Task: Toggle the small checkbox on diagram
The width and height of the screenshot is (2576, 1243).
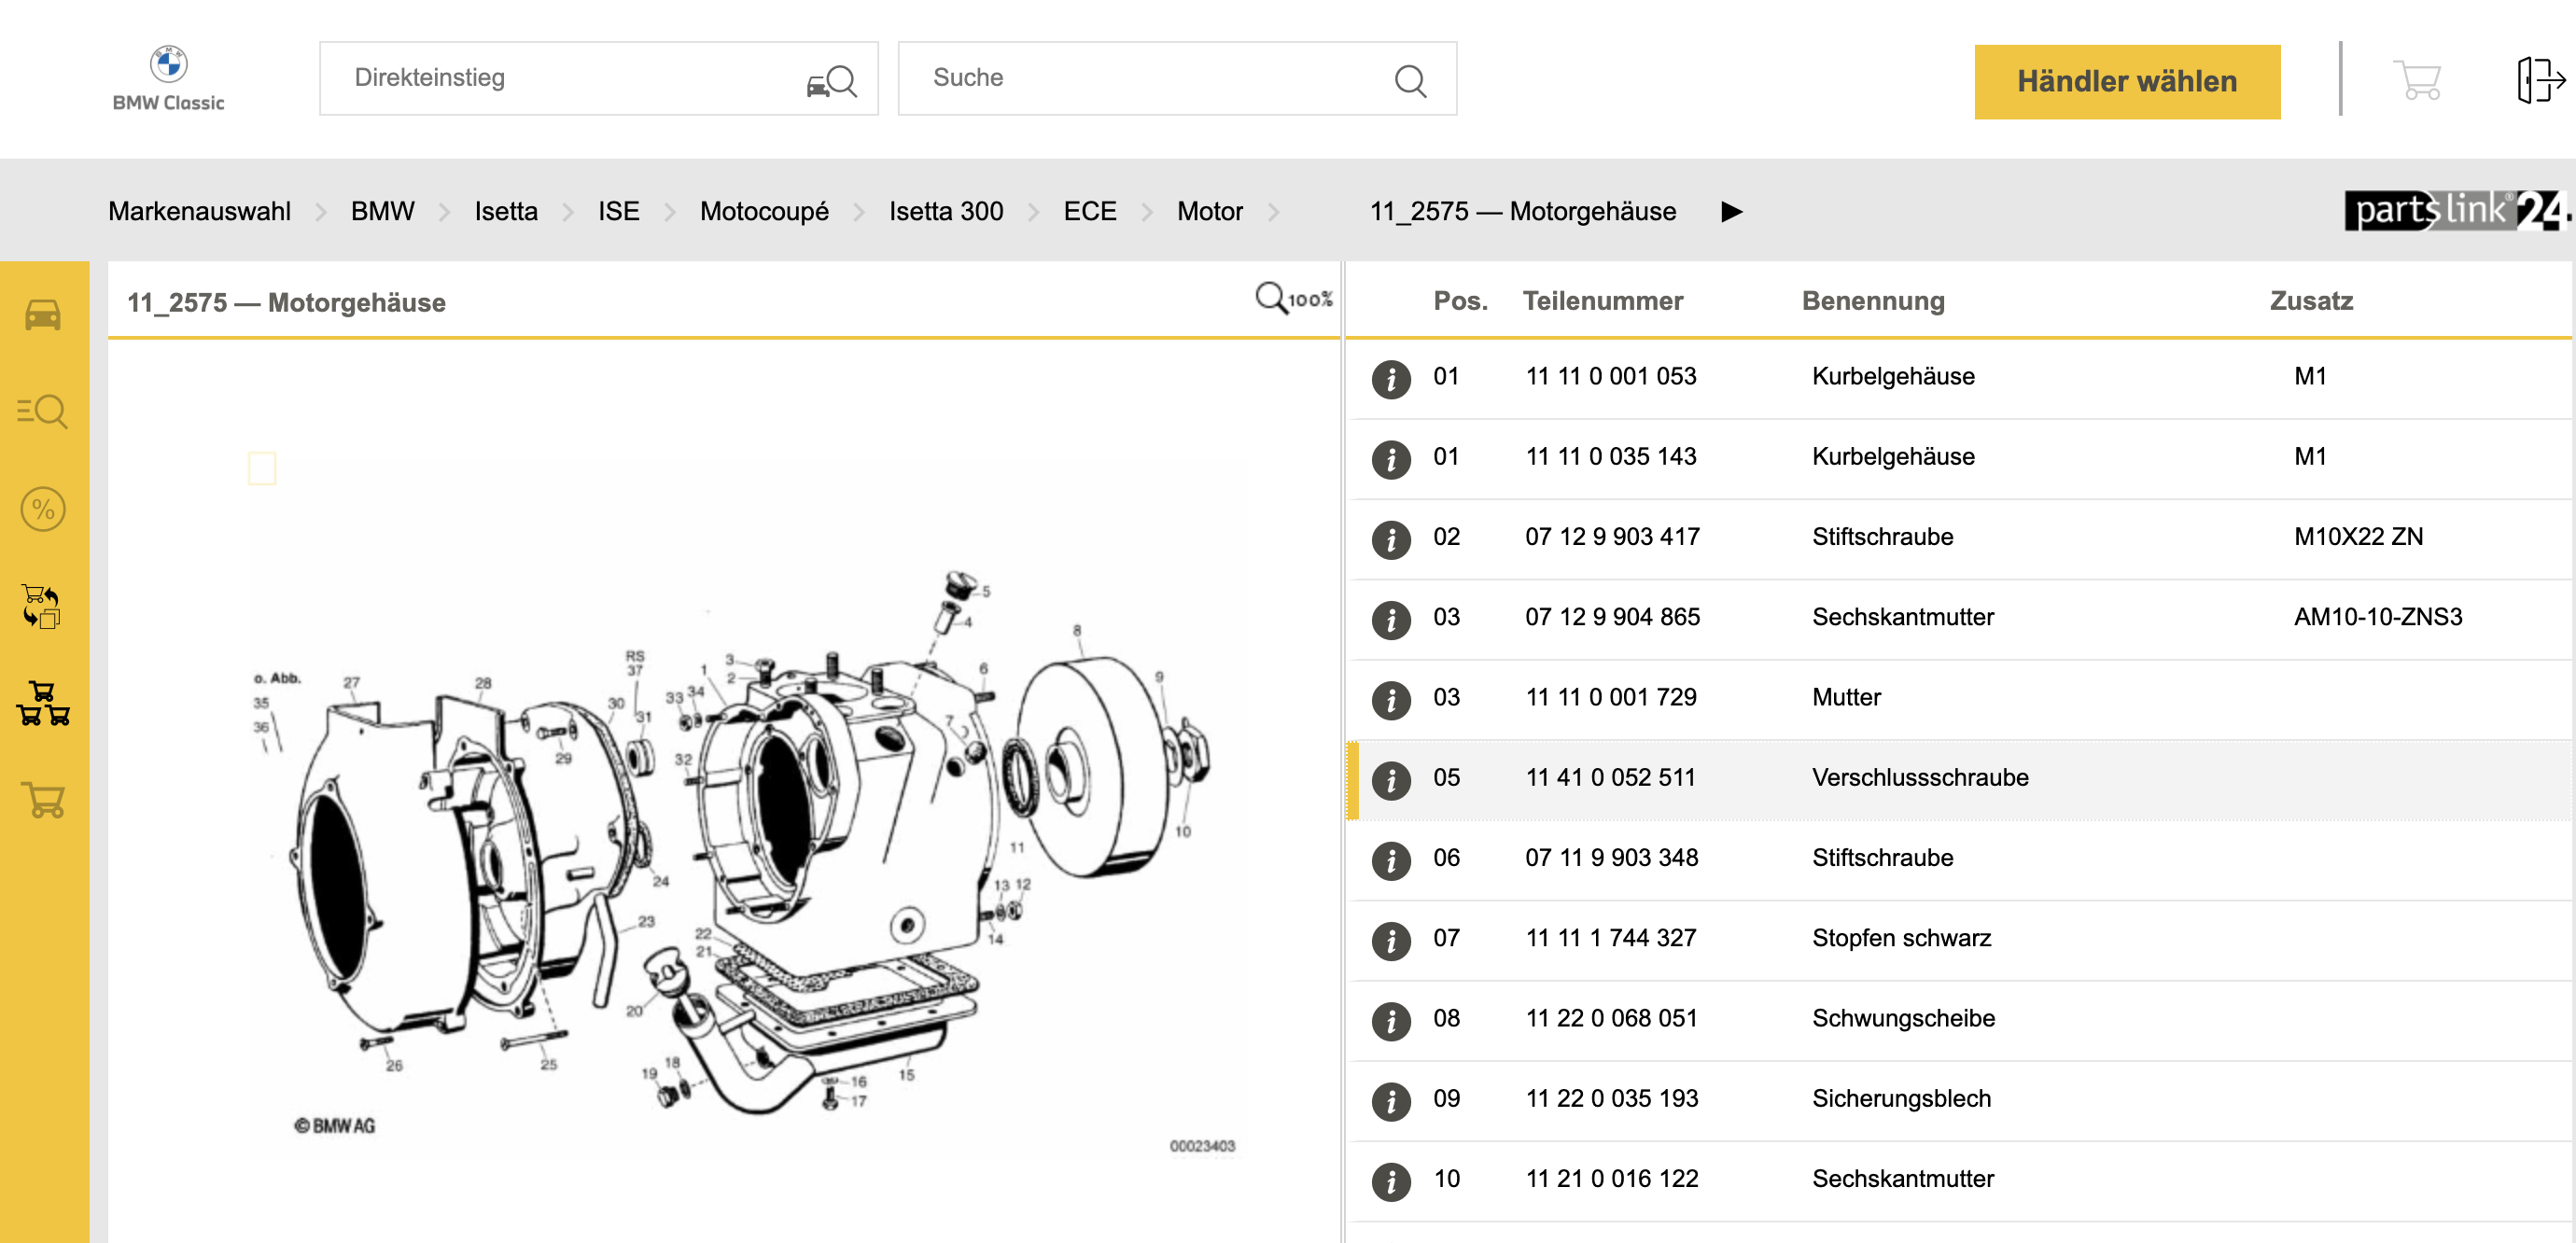Action: tap(262, 468)
